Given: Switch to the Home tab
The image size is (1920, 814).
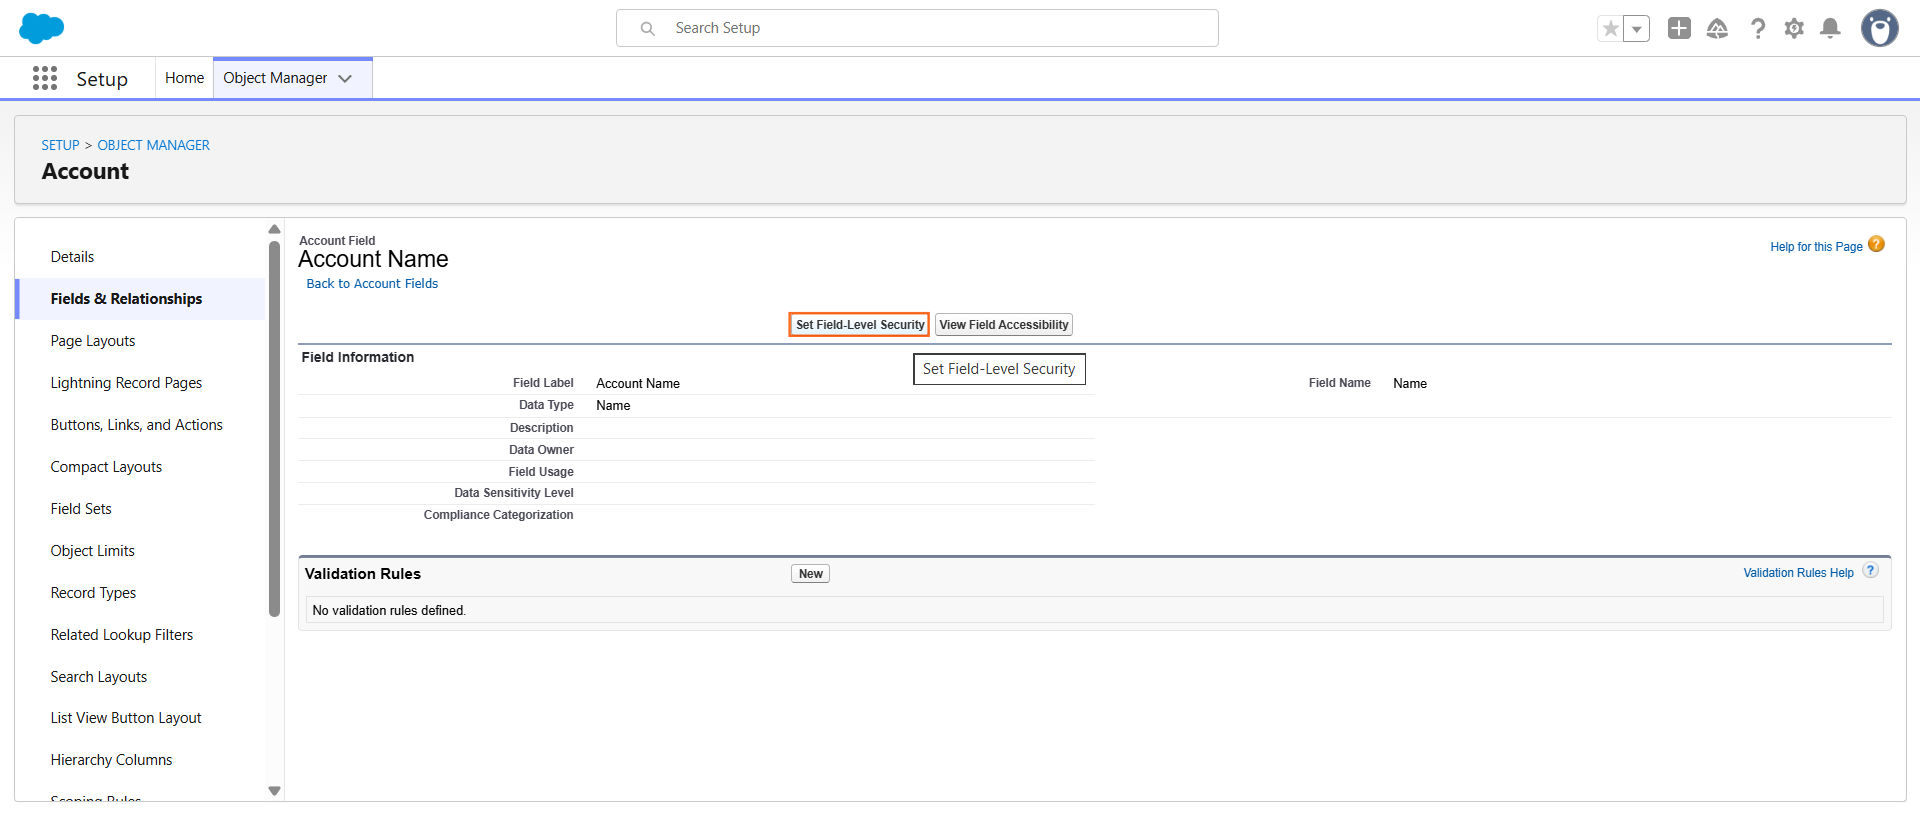Looking at the screenshot, I should 184,78.
